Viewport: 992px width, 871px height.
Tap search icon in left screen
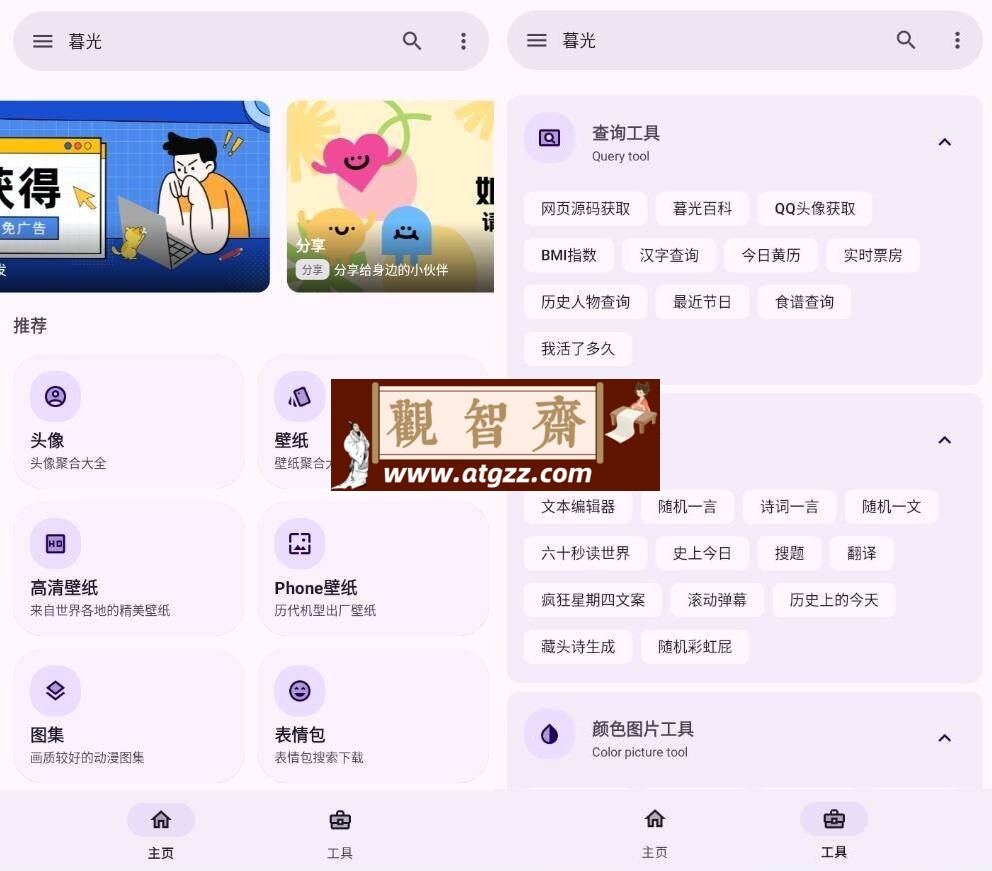coord(412,42)
